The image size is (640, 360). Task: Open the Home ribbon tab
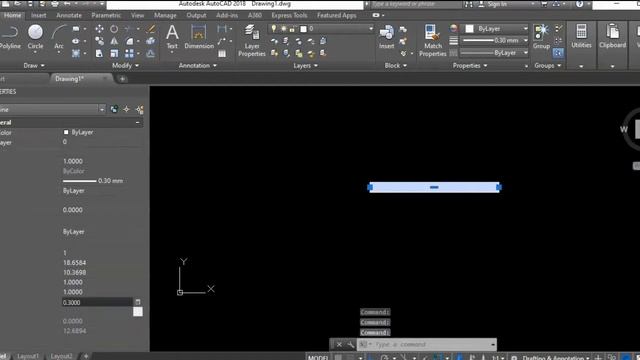click(x=12, y=15)
